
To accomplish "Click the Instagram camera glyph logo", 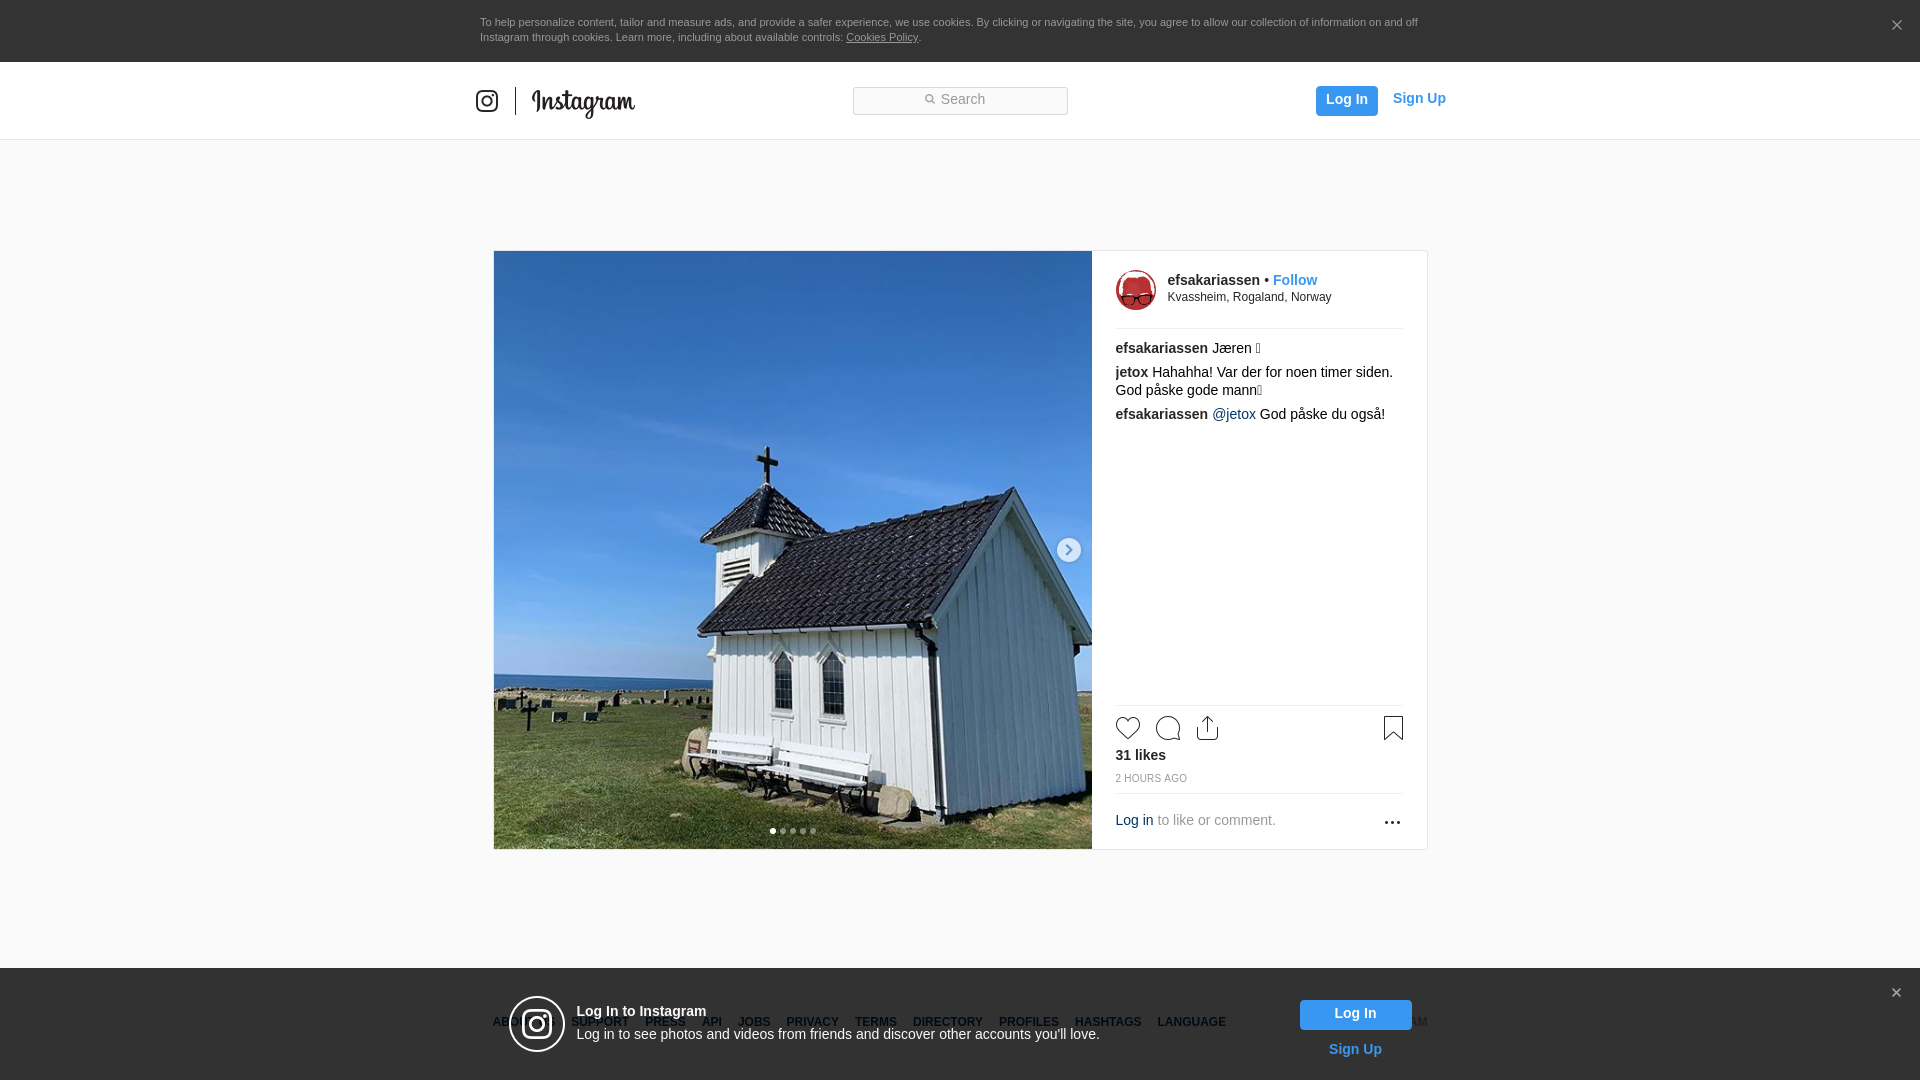I will click(487, 101).
